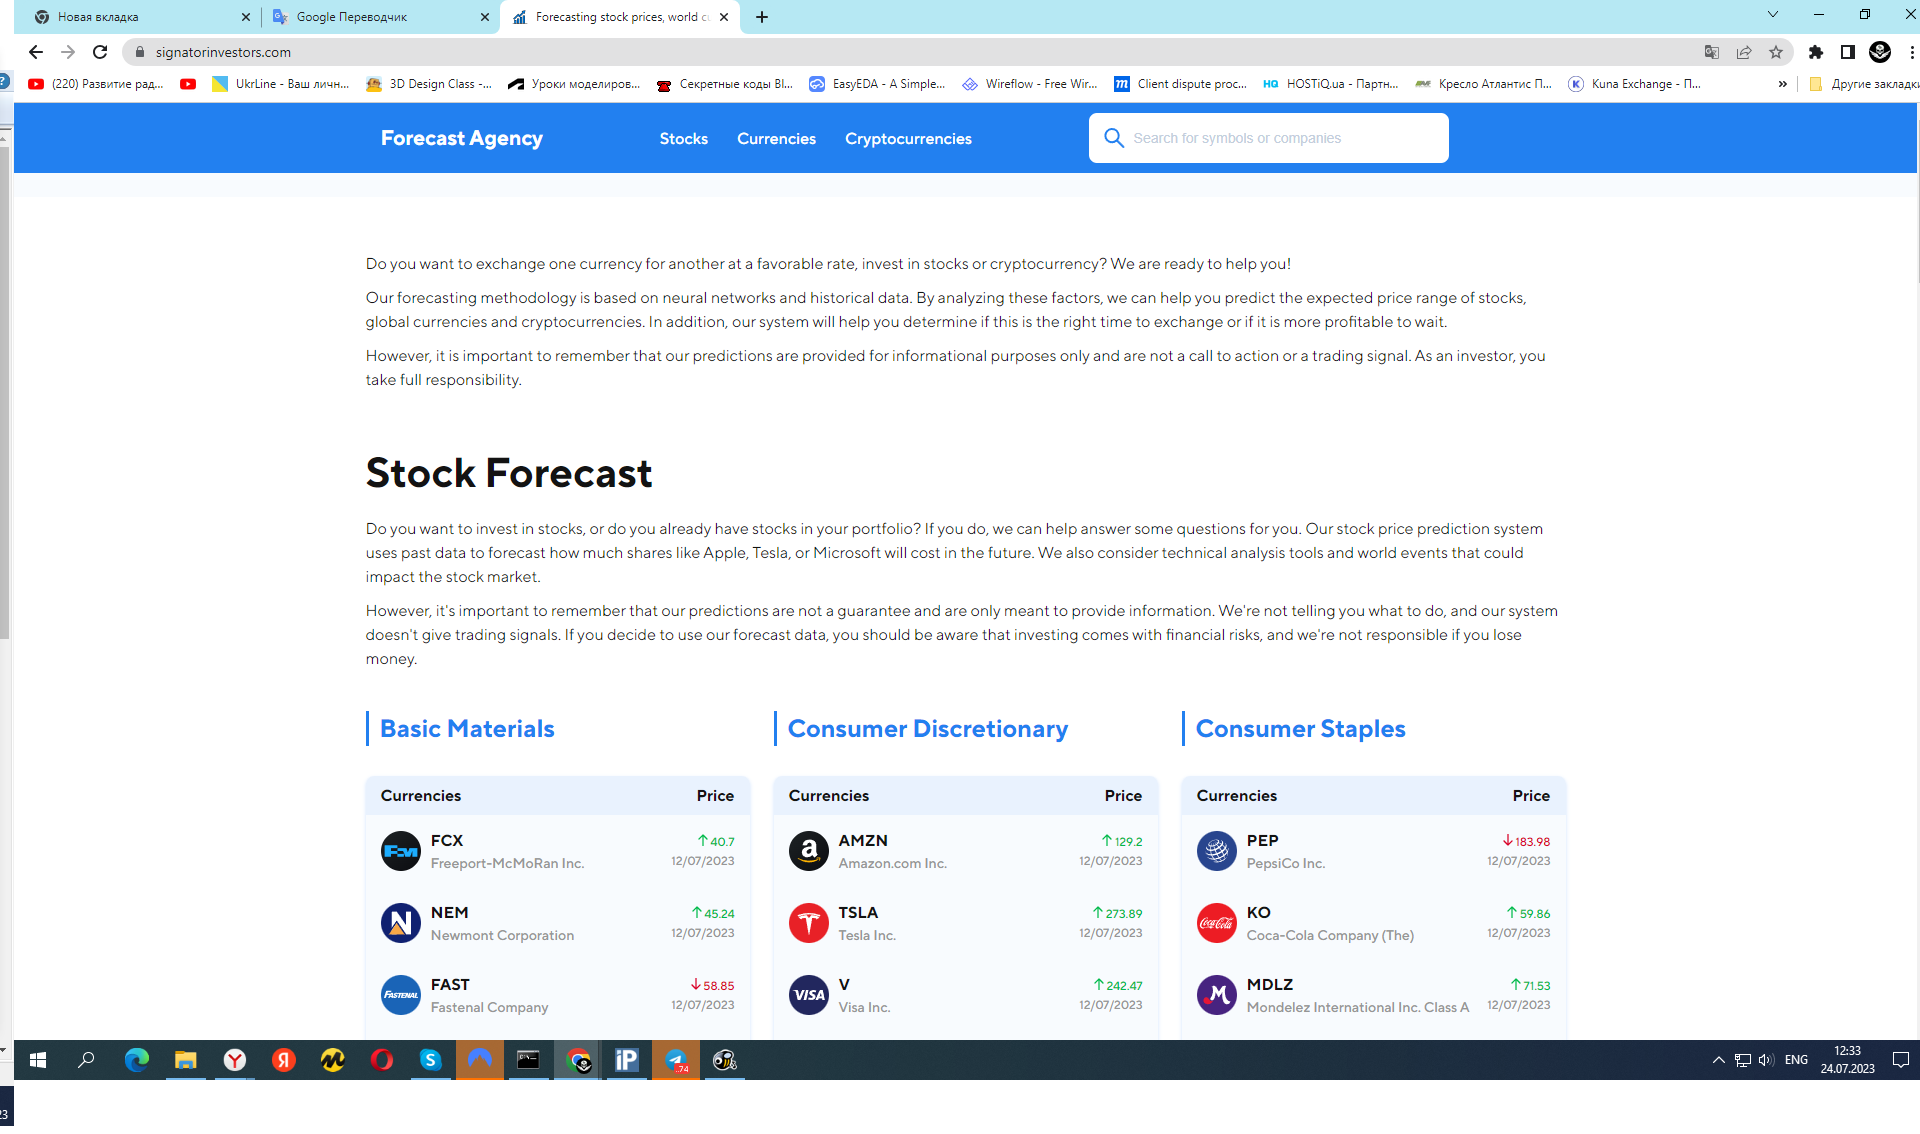The width and height of the screenshot is (1920, 1134).
Task: Click the PepsiCo logo icon
Action: (x=1217, y=851)
